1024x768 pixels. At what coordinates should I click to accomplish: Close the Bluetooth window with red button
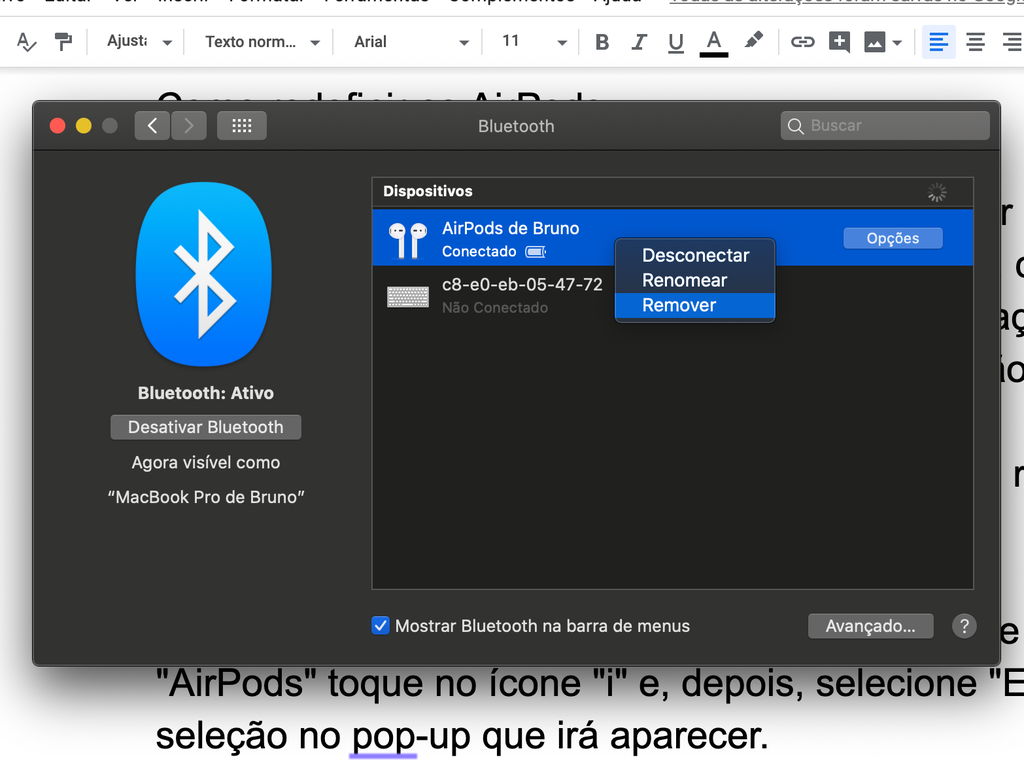pyautogui.click(x=57, y=125)
